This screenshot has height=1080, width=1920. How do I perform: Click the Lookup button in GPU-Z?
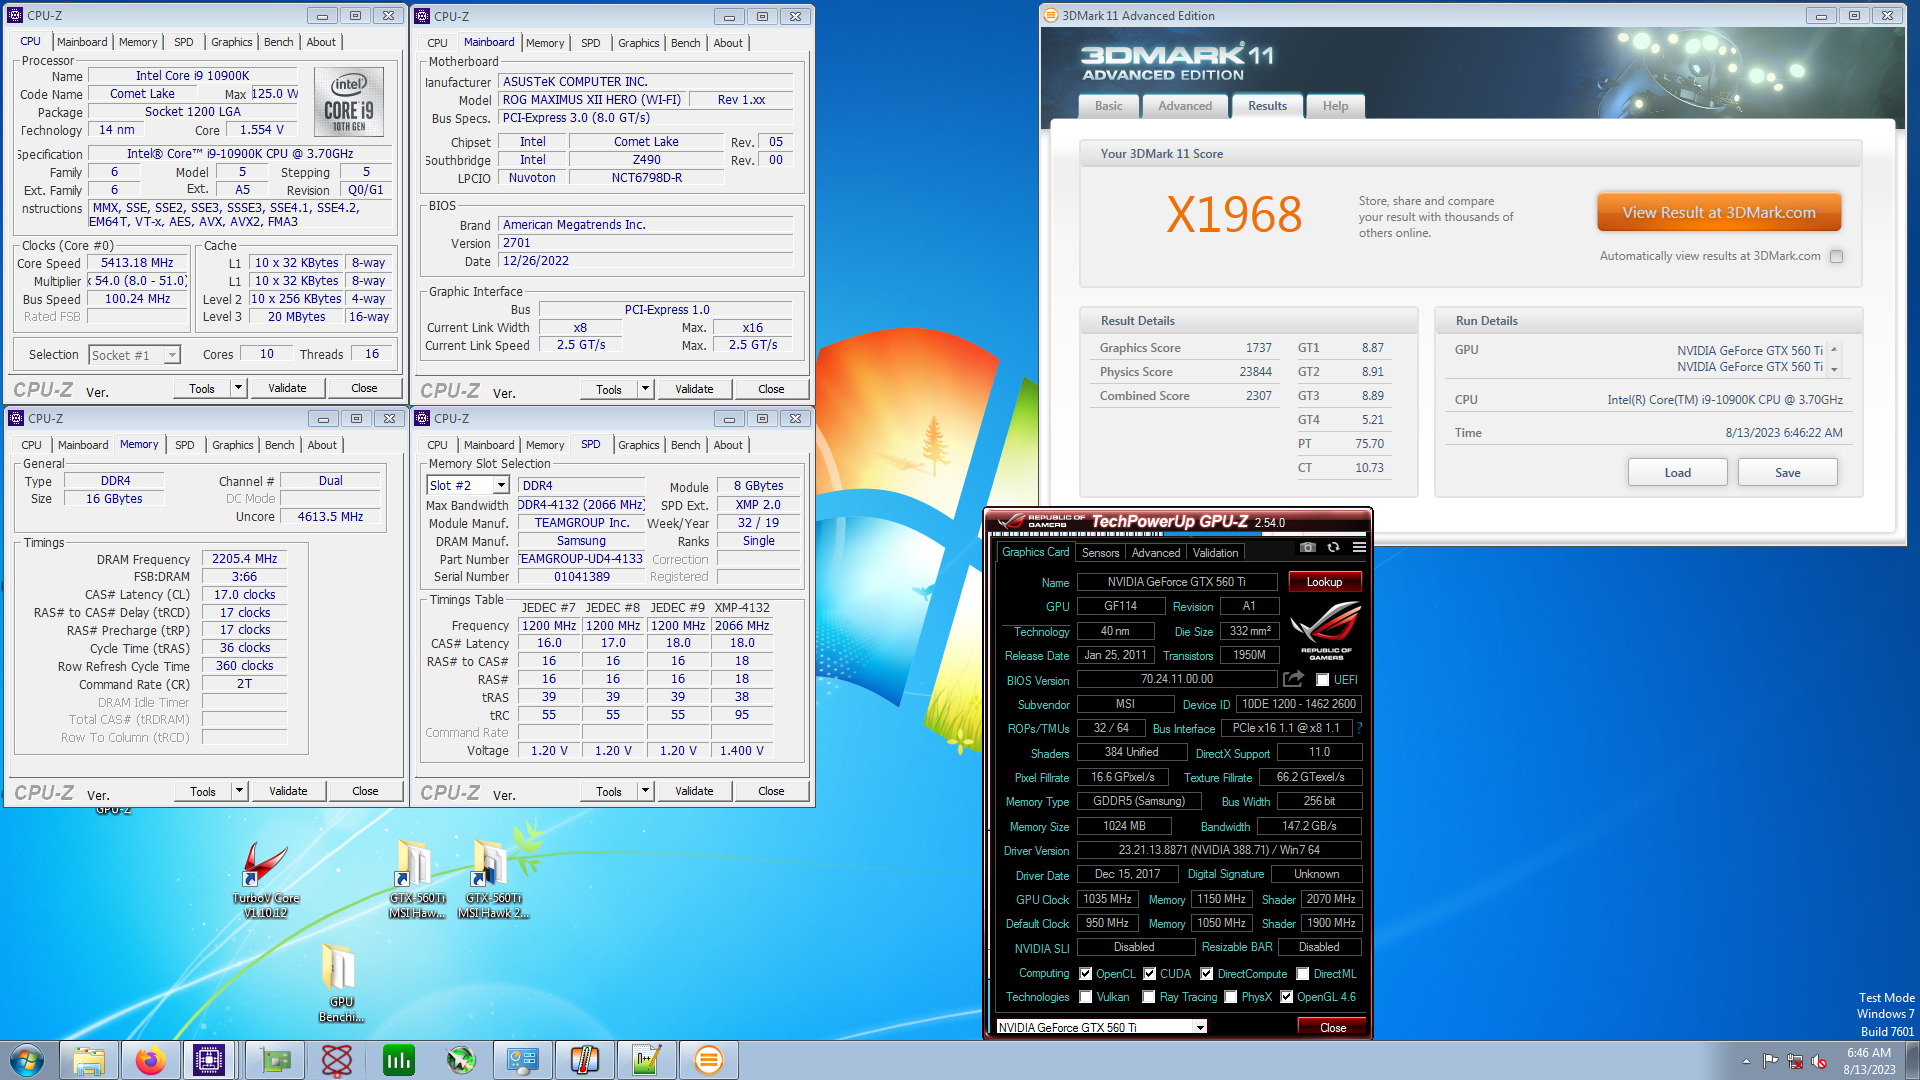[1324, 582]
